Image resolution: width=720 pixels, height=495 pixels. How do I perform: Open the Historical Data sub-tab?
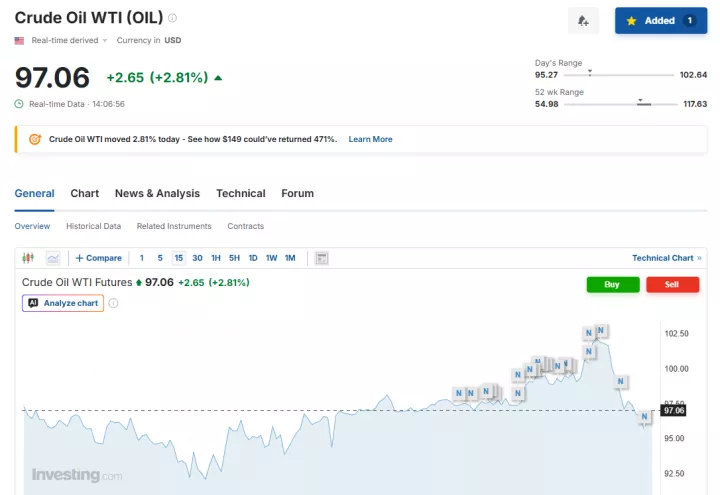(93, 226)
